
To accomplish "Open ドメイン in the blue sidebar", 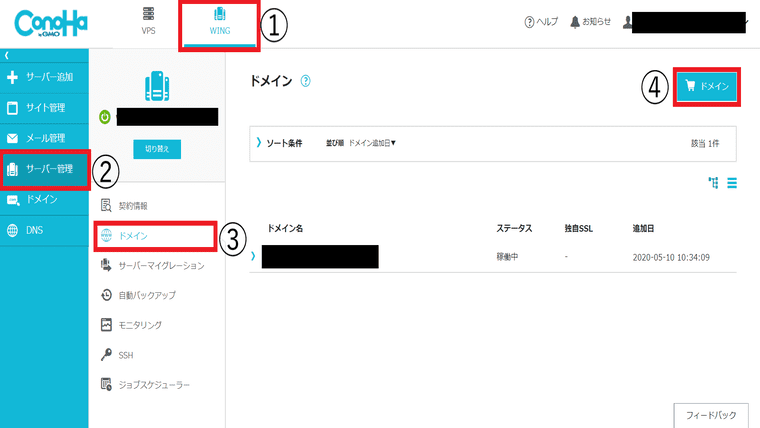I will [44, 200].
